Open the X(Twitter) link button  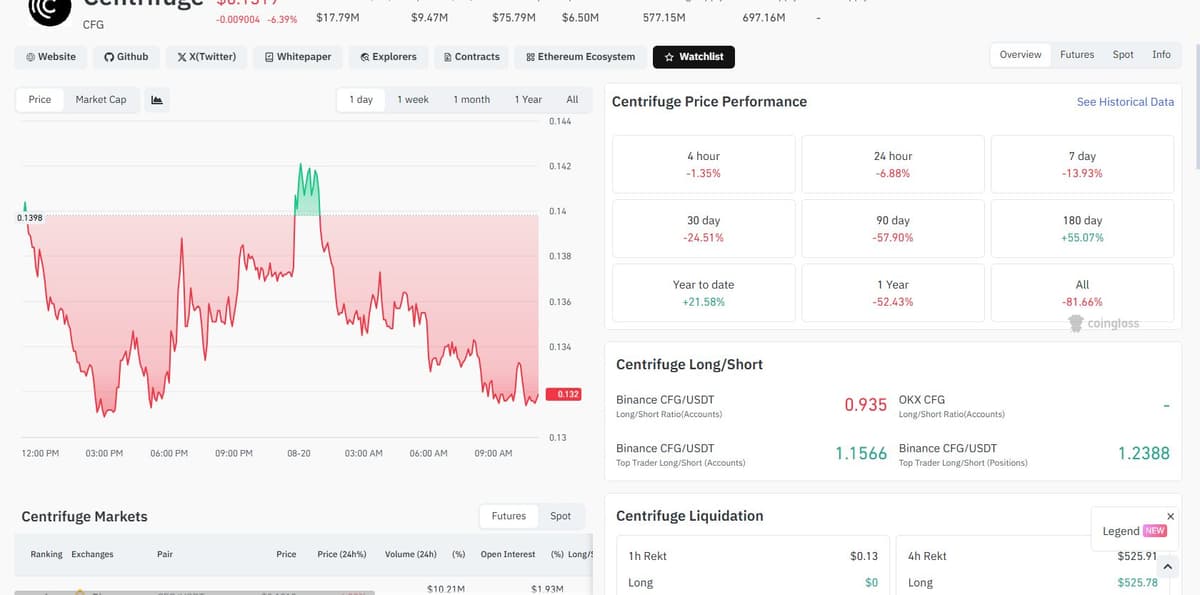click(206, 57)
